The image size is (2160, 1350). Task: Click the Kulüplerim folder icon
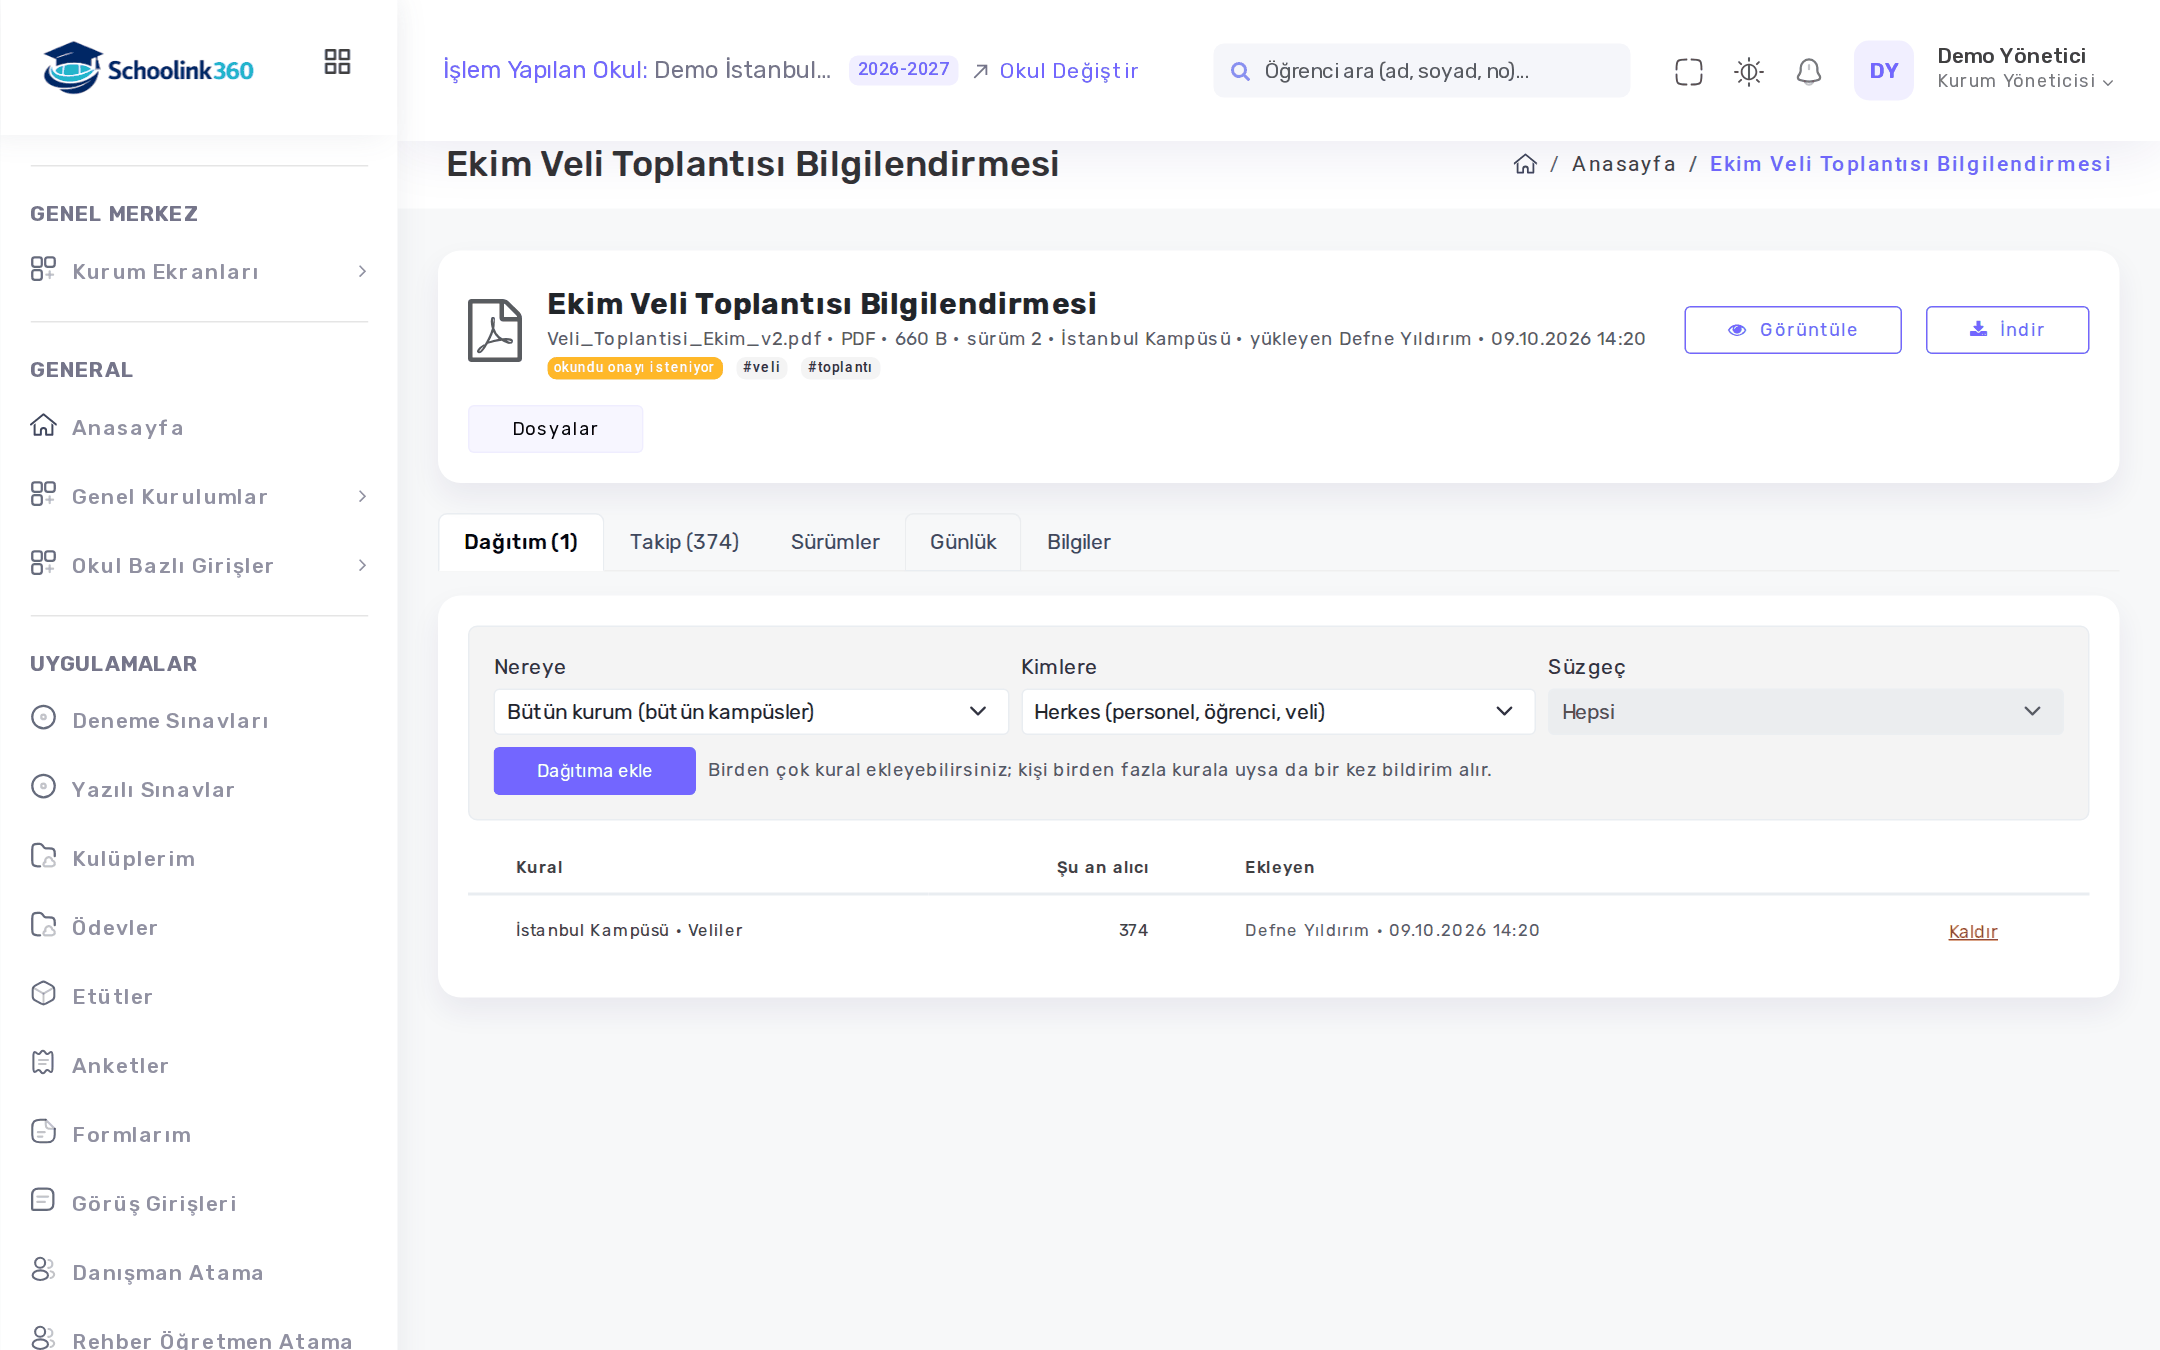43,856
